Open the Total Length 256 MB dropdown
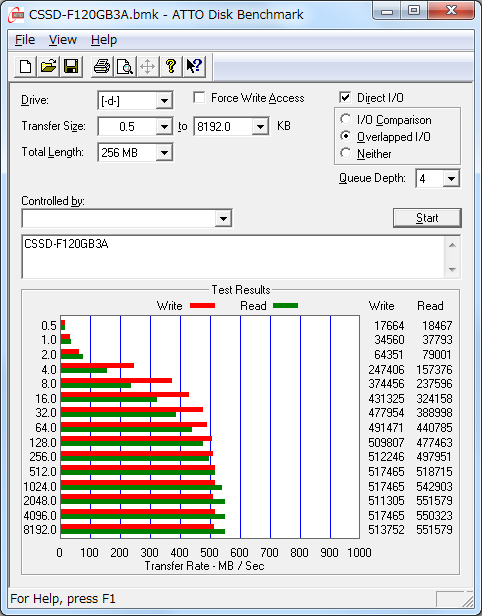482x616 pixels. click(164, 153)
